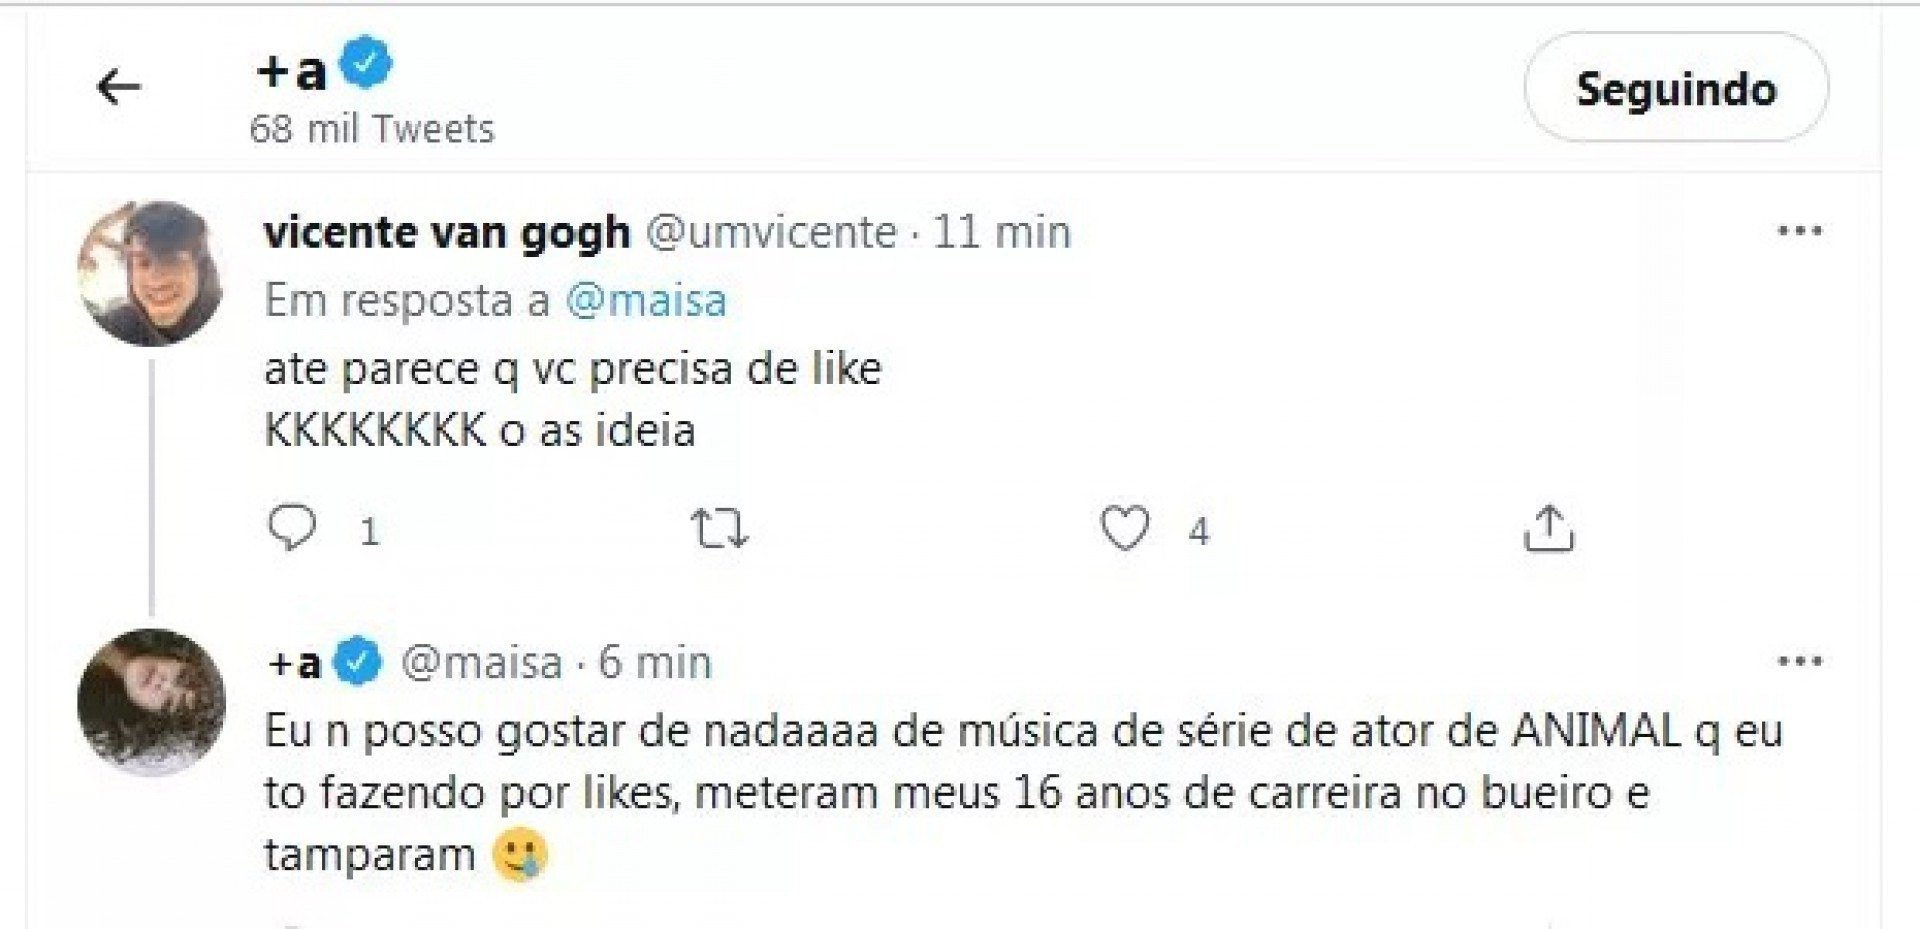Open the @maisa mention link
The width and height of the screenshot is (1920, 929).
[646, 301]
